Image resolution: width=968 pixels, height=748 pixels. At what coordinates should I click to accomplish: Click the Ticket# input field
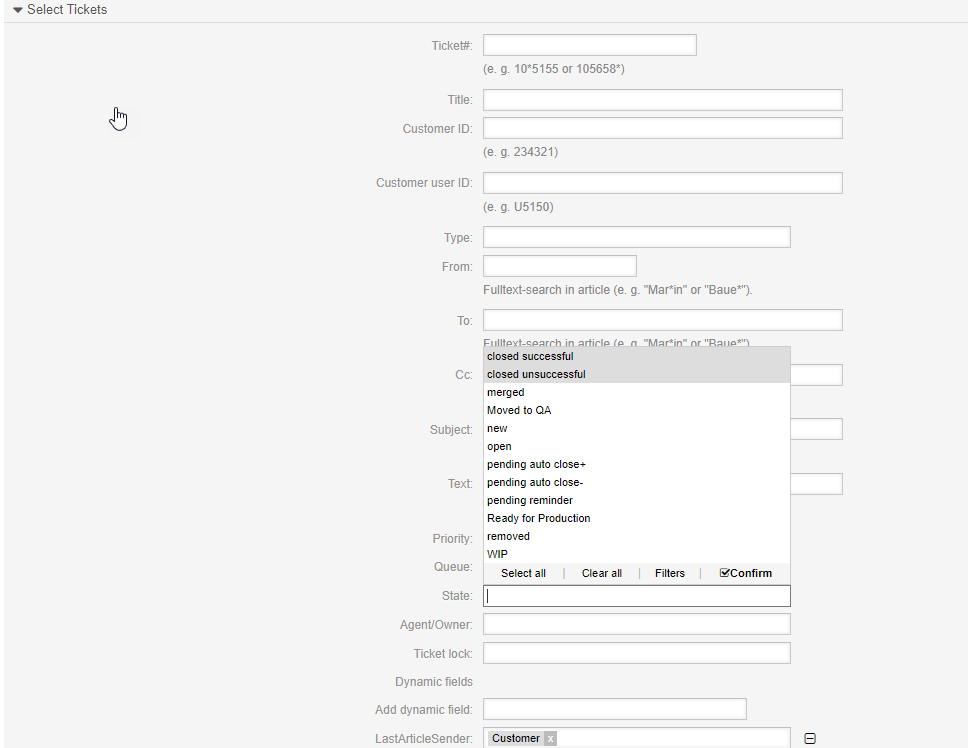[x=589, y=45]
